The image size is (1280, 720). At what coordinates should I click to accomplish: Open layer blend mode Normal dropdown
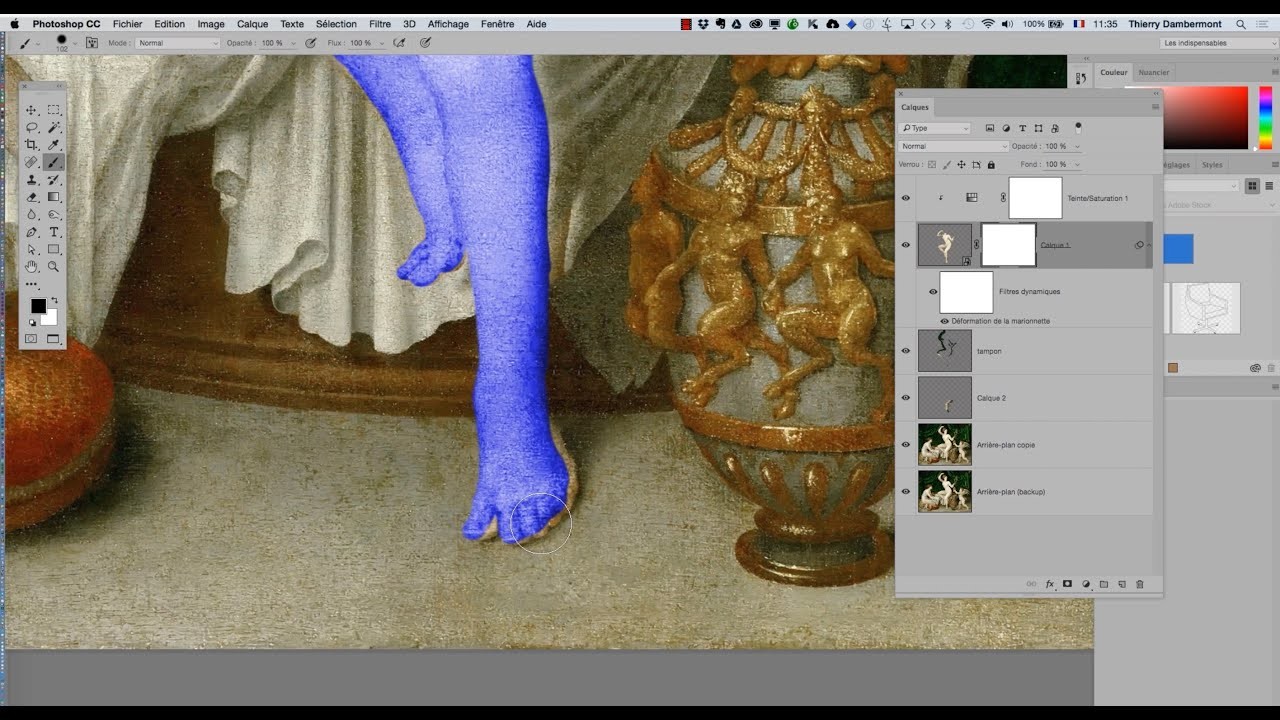click(953, 146)
